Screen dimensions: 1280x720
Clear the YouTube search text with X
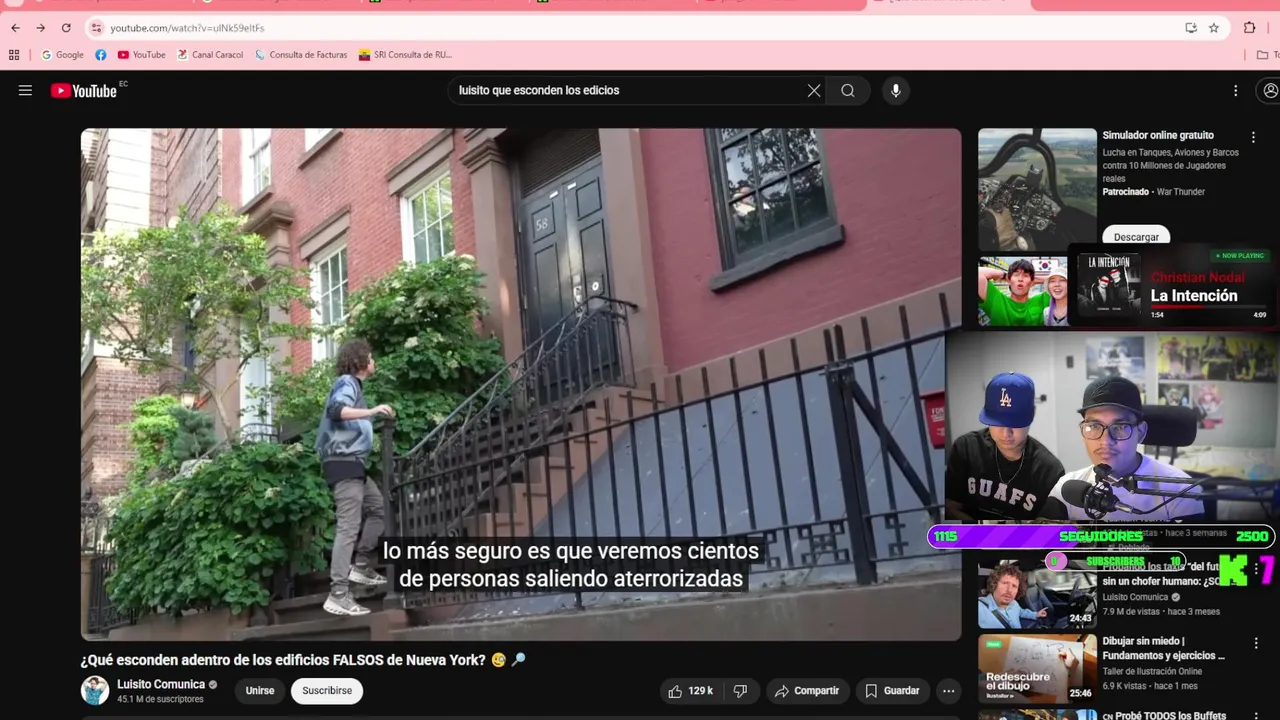pyautogui.click(x=814, y=90)
